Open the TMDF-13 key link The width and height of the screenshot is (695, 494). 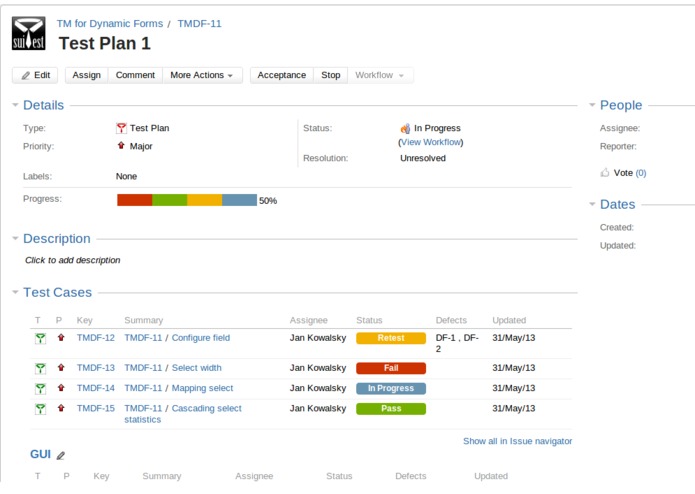tap(95, 368)
